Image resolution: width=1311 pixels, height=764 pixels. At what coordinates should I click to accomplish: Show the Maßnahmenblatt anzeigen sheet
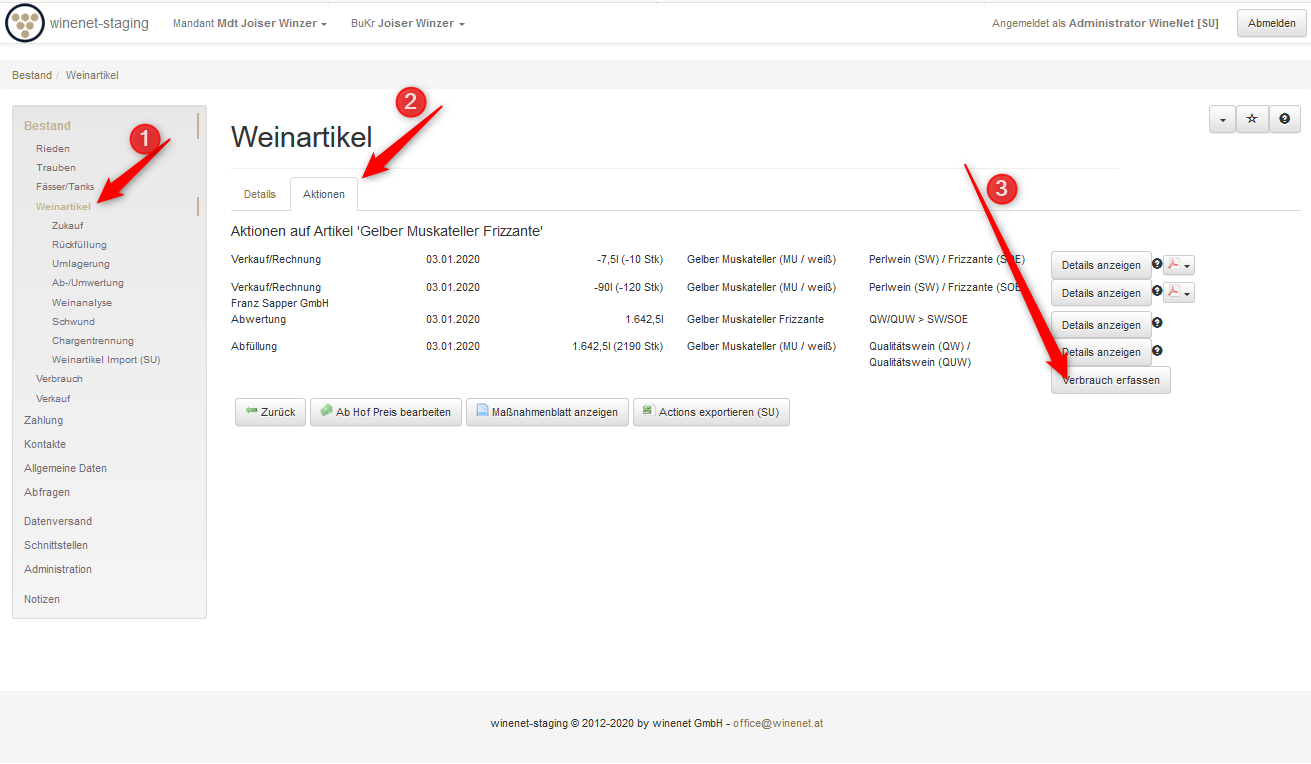(x=547, y=412)
